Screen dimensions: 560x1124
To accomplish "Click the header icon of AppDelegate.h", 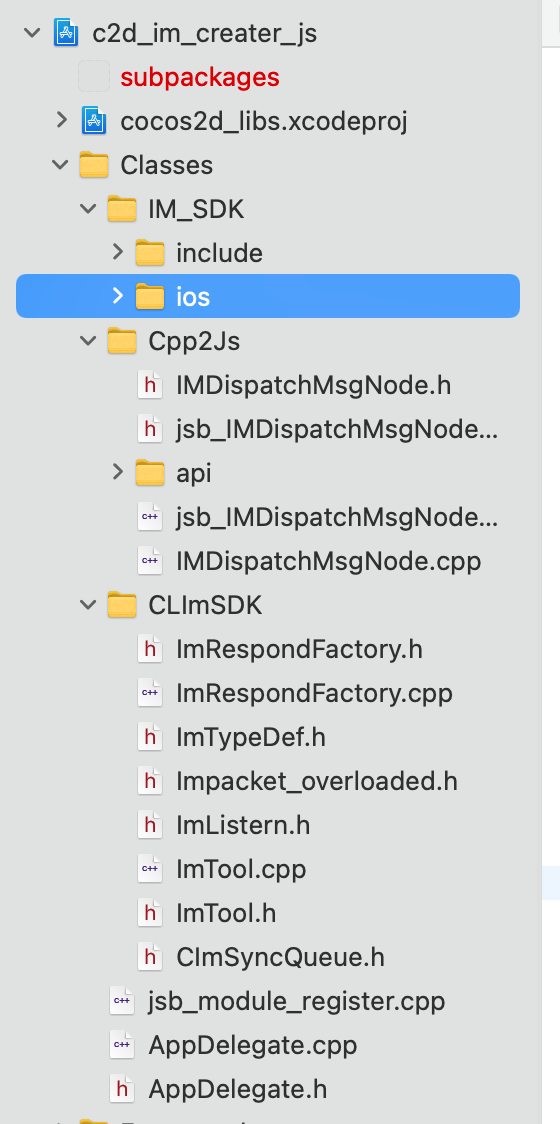I will [122, 1089].
